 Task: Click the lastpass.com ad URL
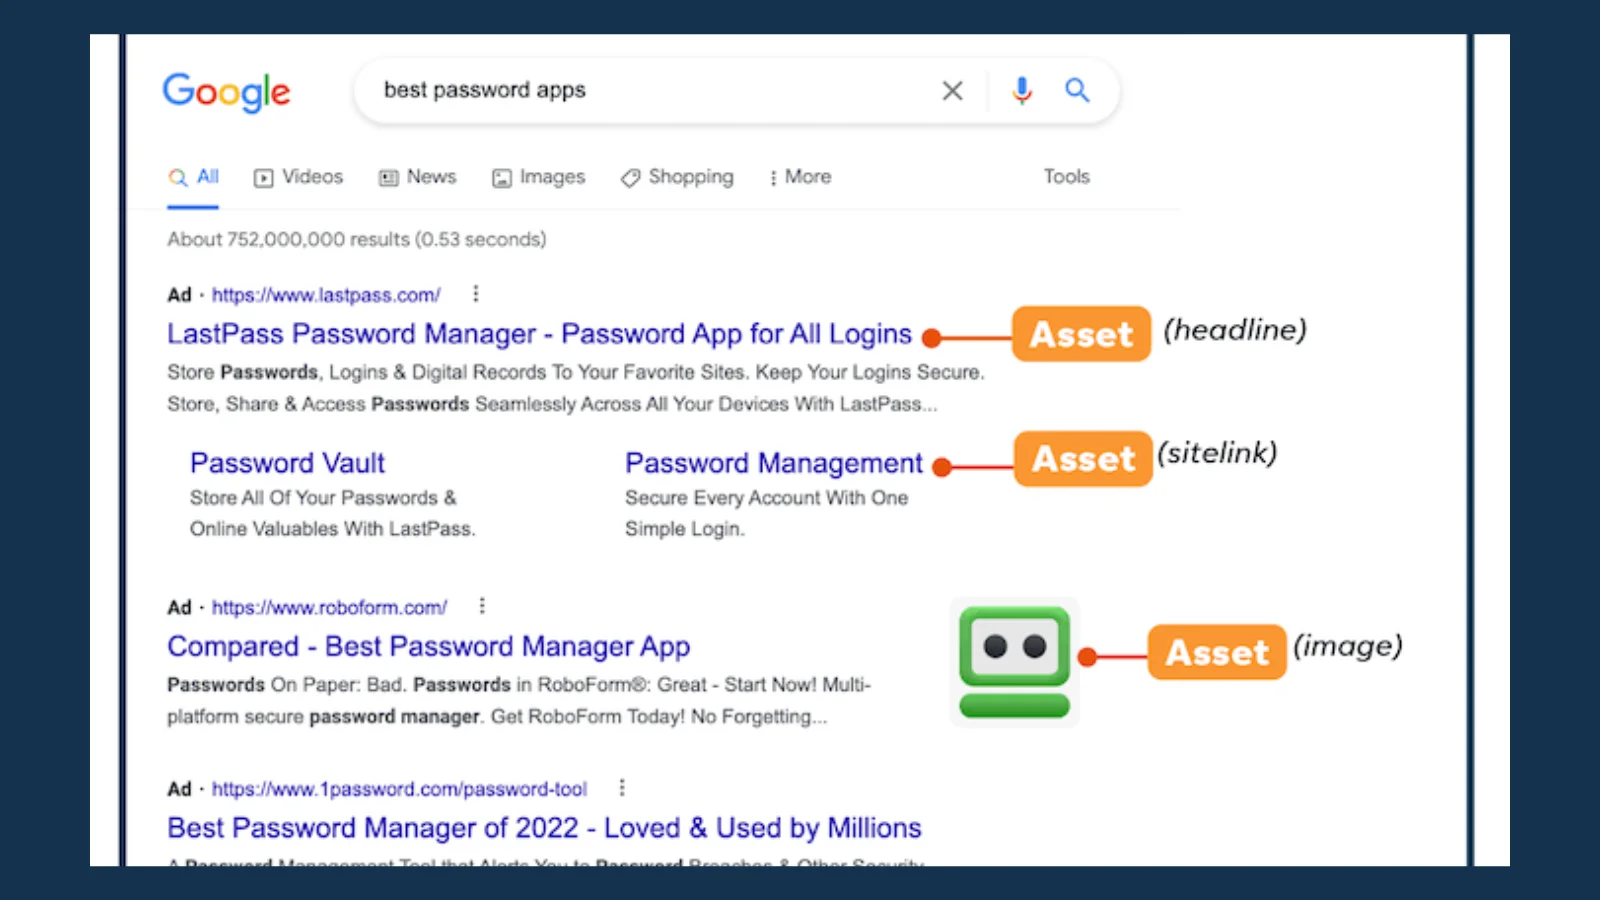pos(326,295)
